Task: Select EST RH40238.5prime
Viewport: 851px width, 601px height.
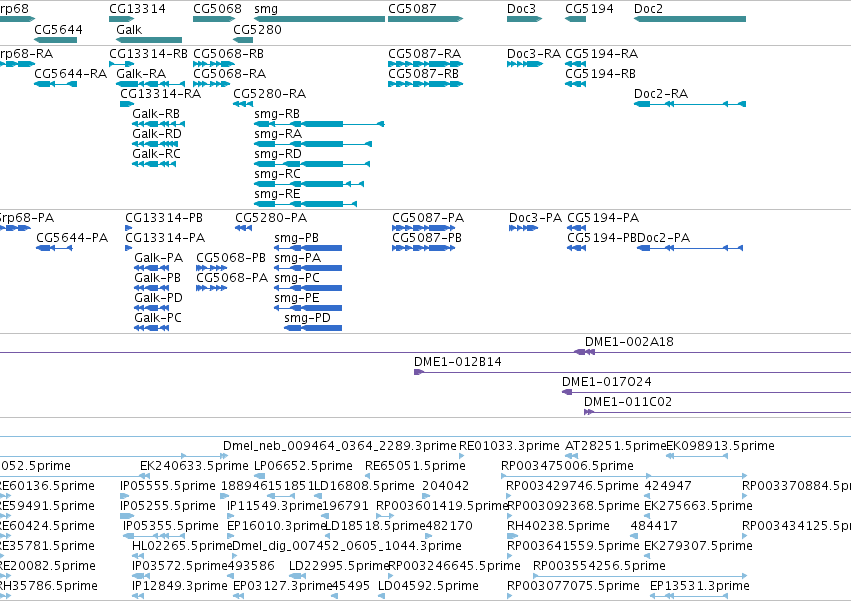Action: [x=513, y=536]
